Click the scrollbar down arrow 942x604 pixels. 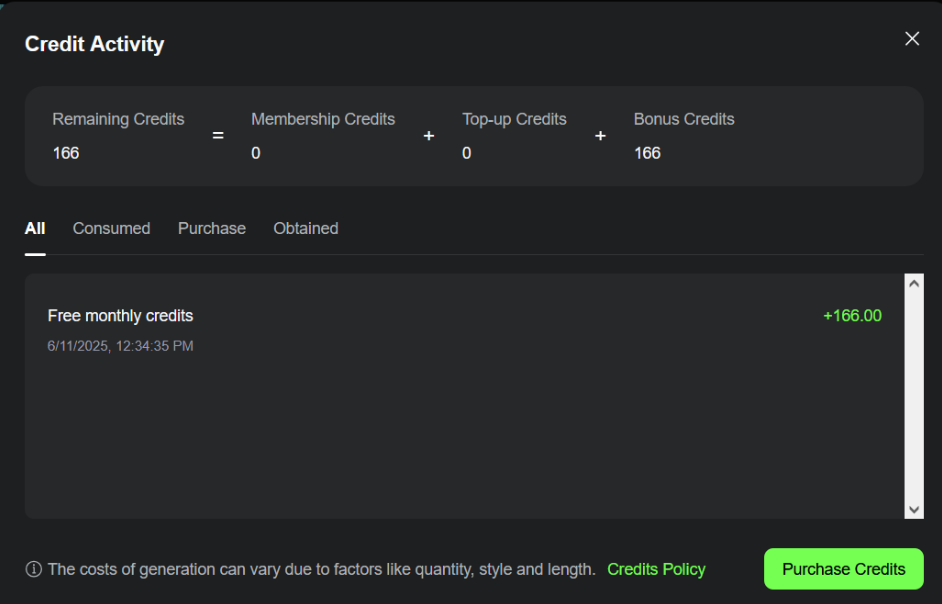tap(915, 510)
